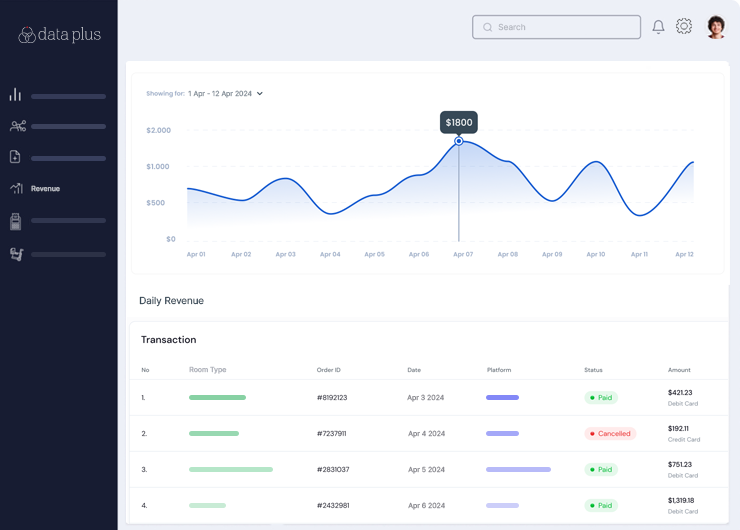
Task: Click the Daily Revenue heading
Action: click(x=171, y=301)
